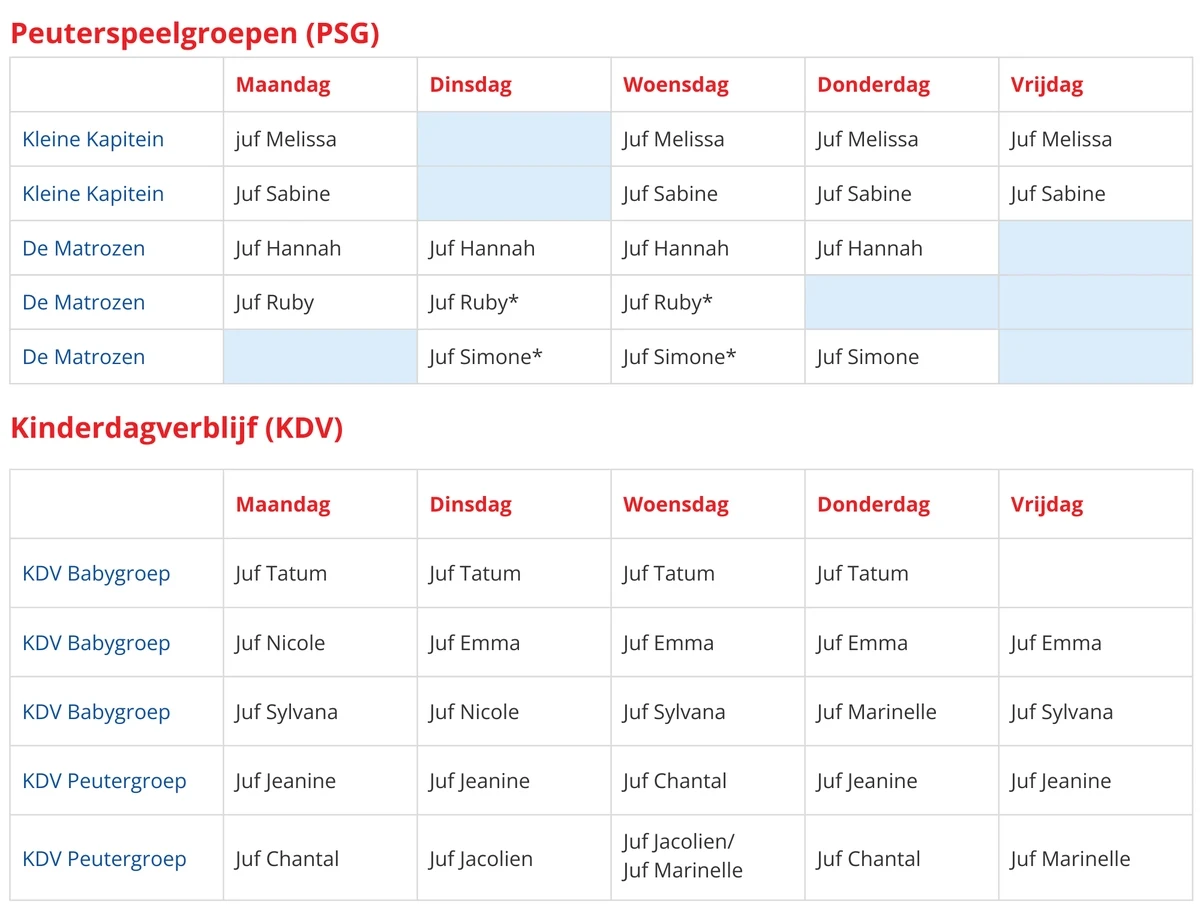Image resolution: width=1200 pixels, height=914 pixels.
Task: Select Vrijdag header in the KDV table
Action: (x=1047, y=505)
